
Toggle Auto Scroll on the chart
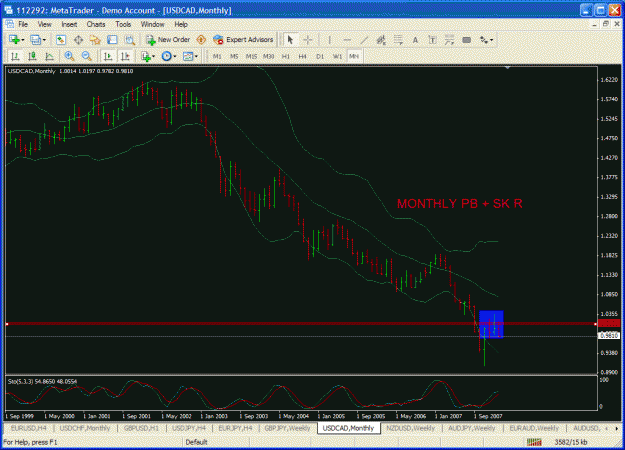coord(108,56)
